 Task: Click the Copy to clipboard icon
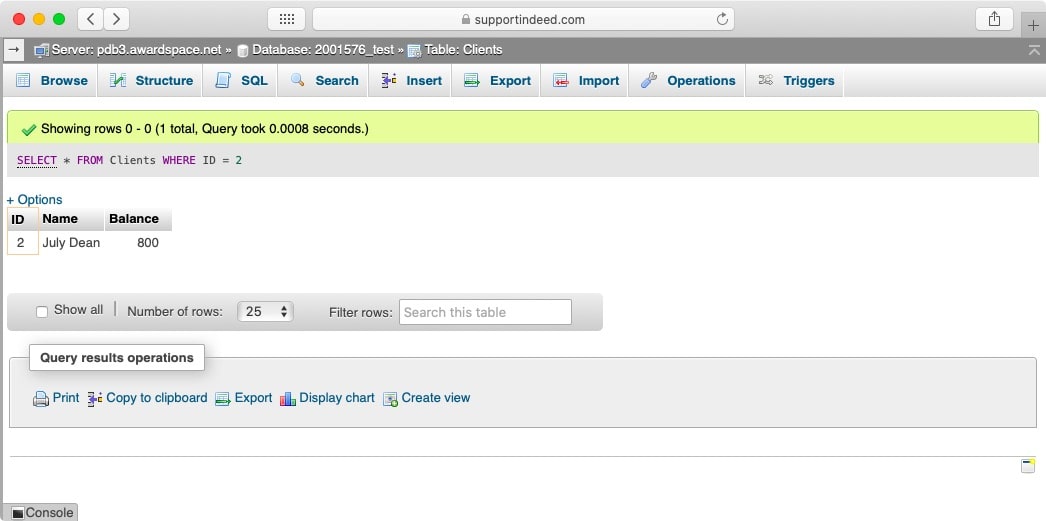click(x=95, y=398)
